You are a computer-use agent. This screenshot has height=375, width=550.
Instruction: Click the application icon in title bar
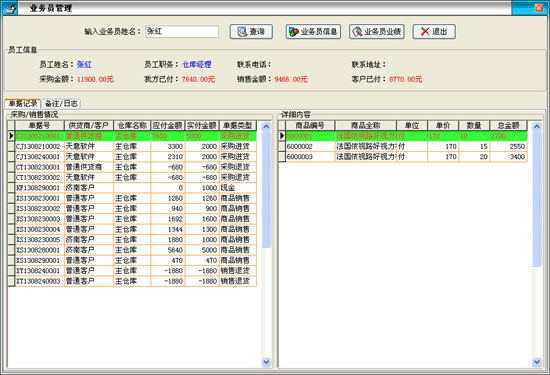point(9,8)
